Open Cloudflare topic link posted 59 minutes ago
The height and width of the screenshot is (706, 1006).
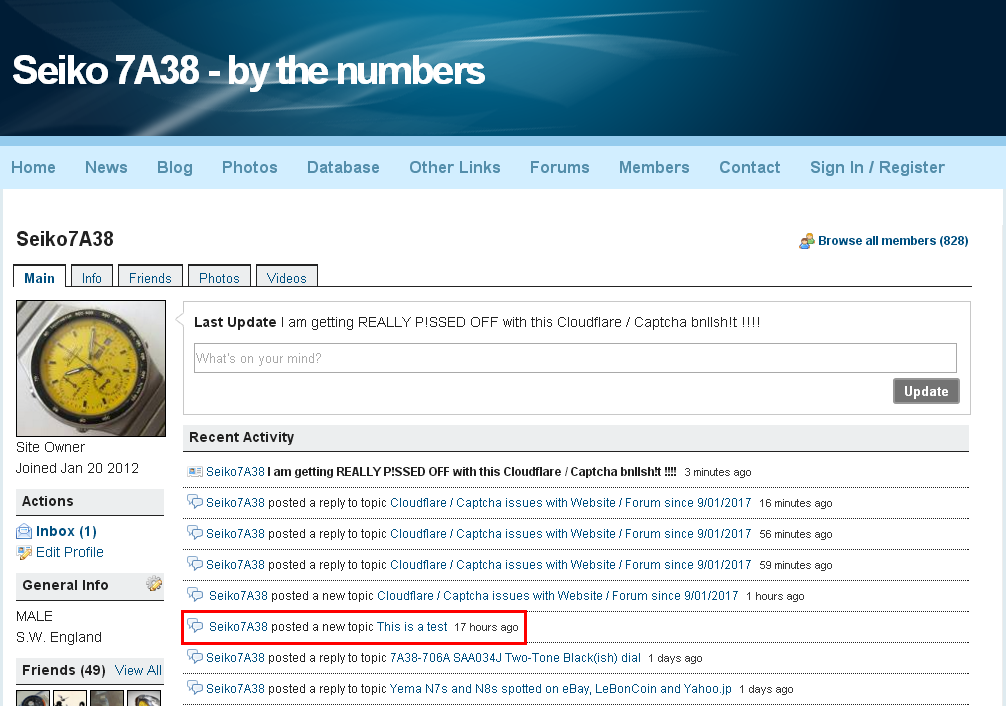tap(570, 564)
